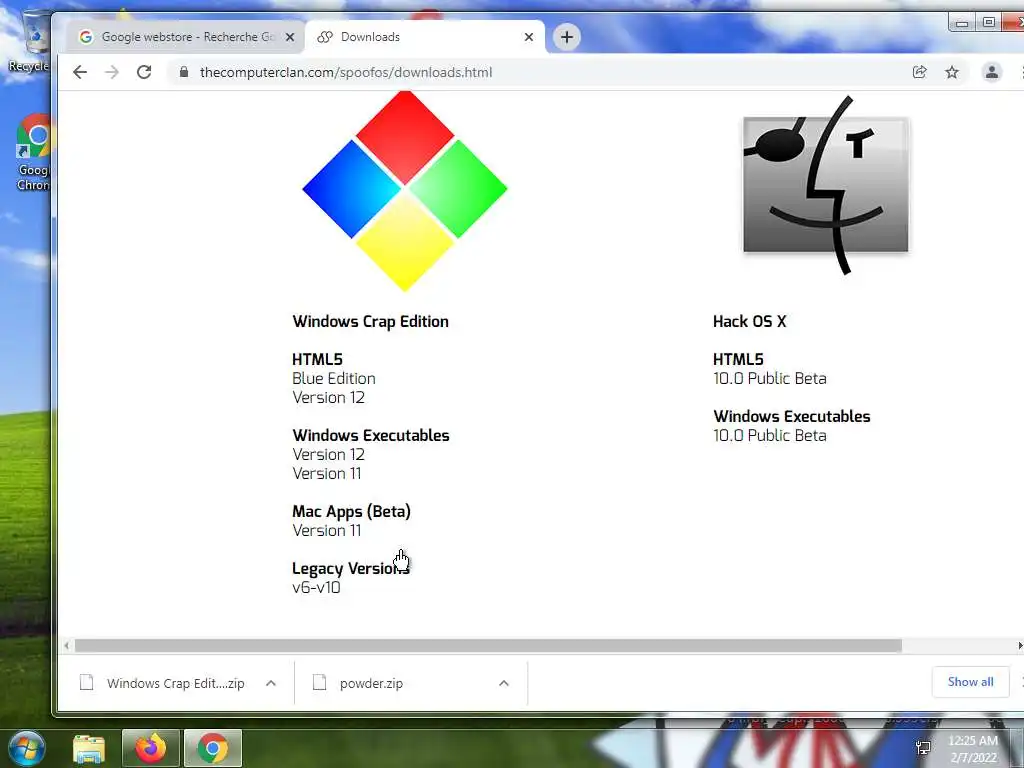Click the Hack OS X Finder face logo
This screenshot has width=1024, height=768.
[825, 185]
